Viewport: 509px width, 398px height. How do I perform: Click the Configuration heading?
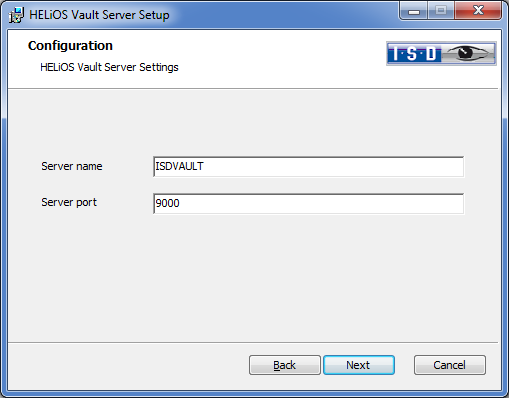tap(70, 46)
